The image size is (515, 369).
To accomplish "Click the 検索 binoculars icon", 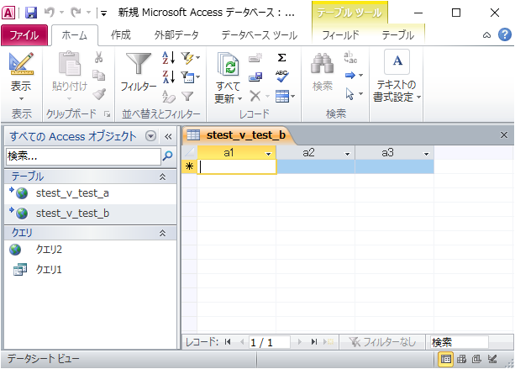I will (x=322, y=63).
